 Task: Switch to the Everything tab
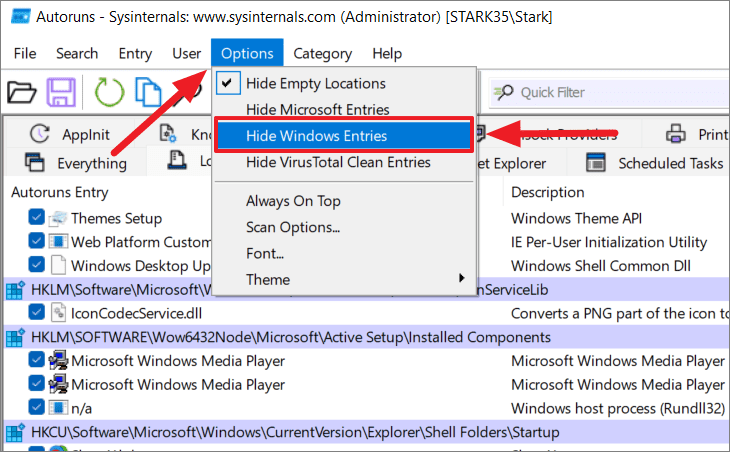[x=75, y=163]
